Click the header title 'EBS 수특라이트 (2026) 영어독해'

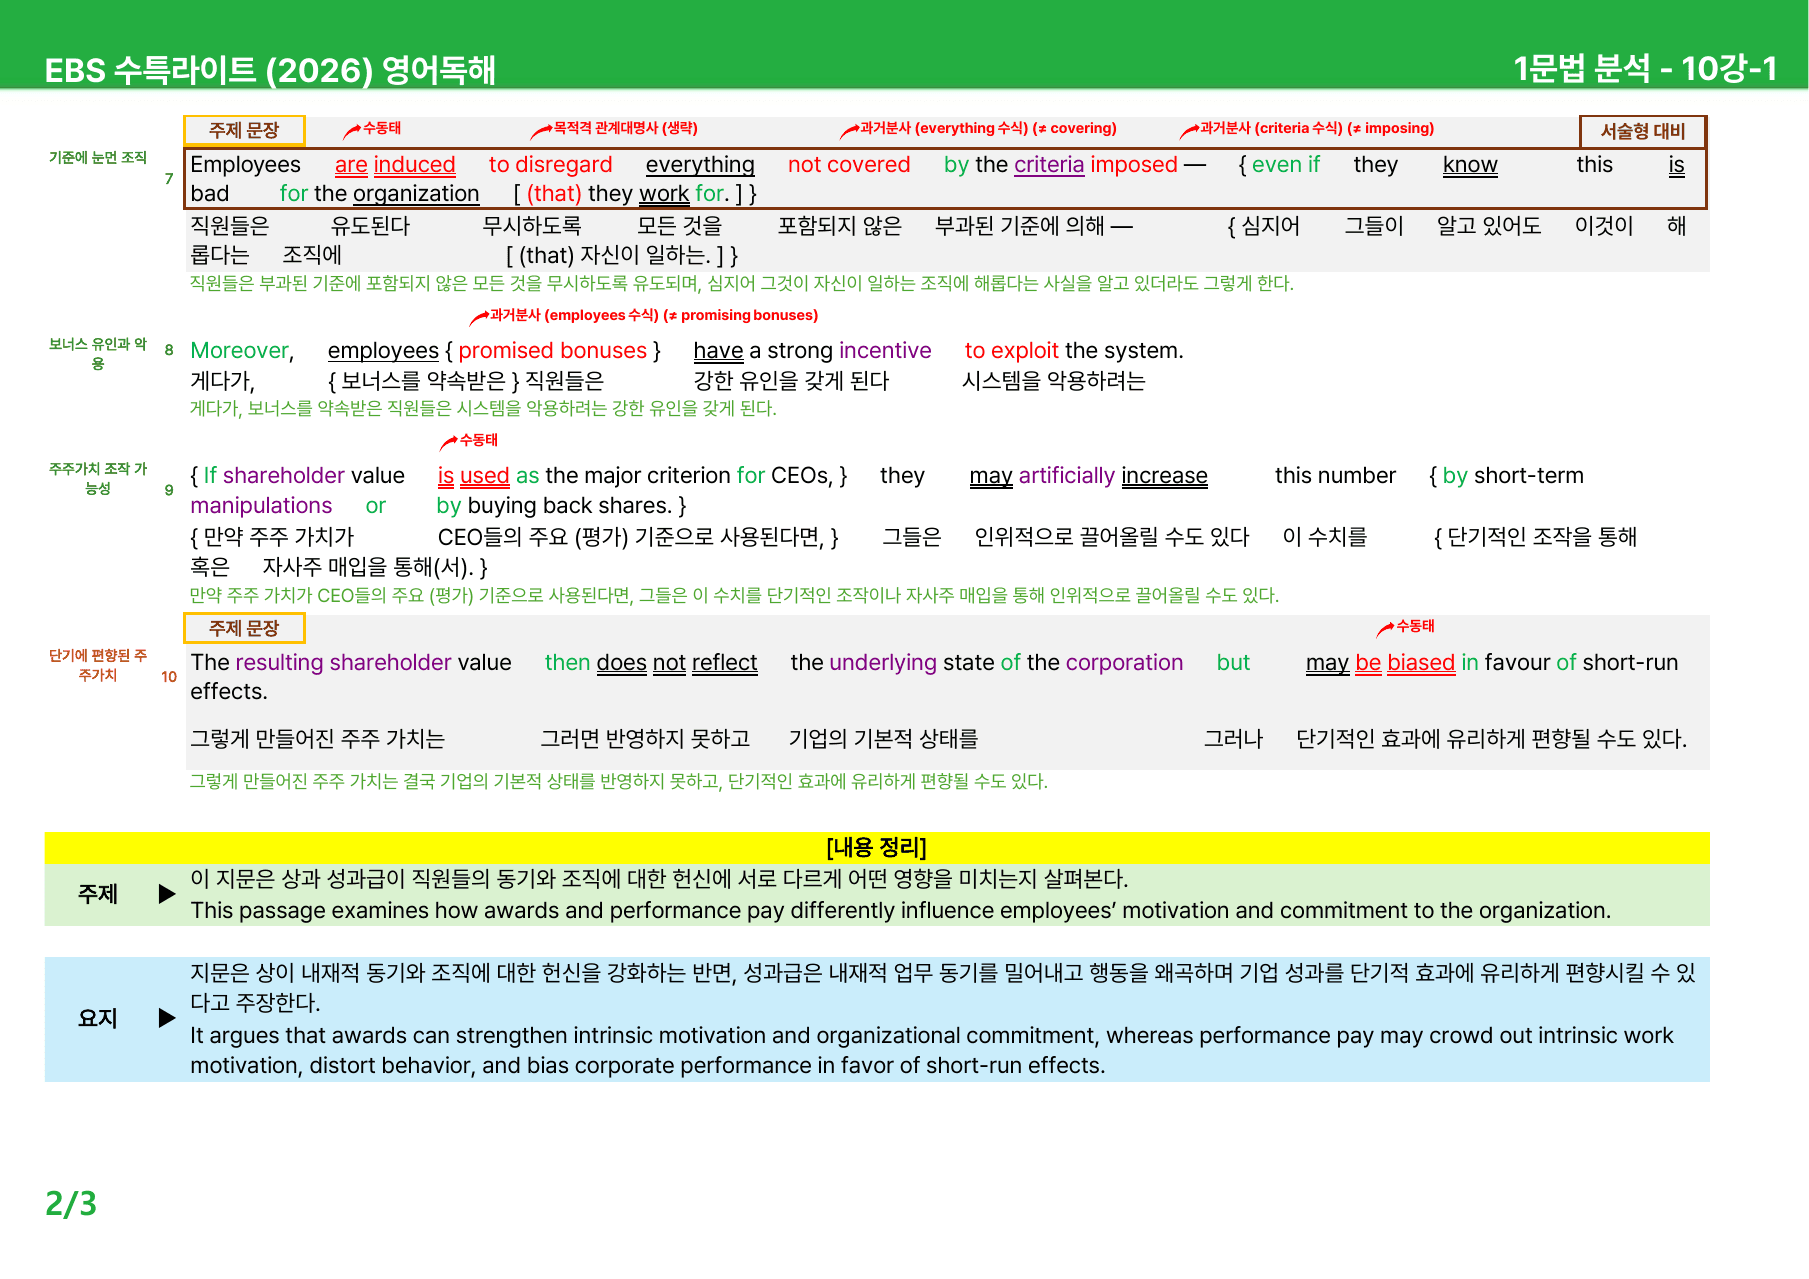[270, 69]
